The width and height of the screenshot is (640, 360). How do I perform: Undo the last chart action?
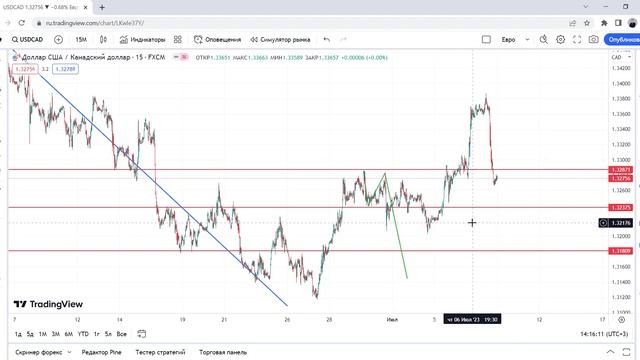click(327, 40)
